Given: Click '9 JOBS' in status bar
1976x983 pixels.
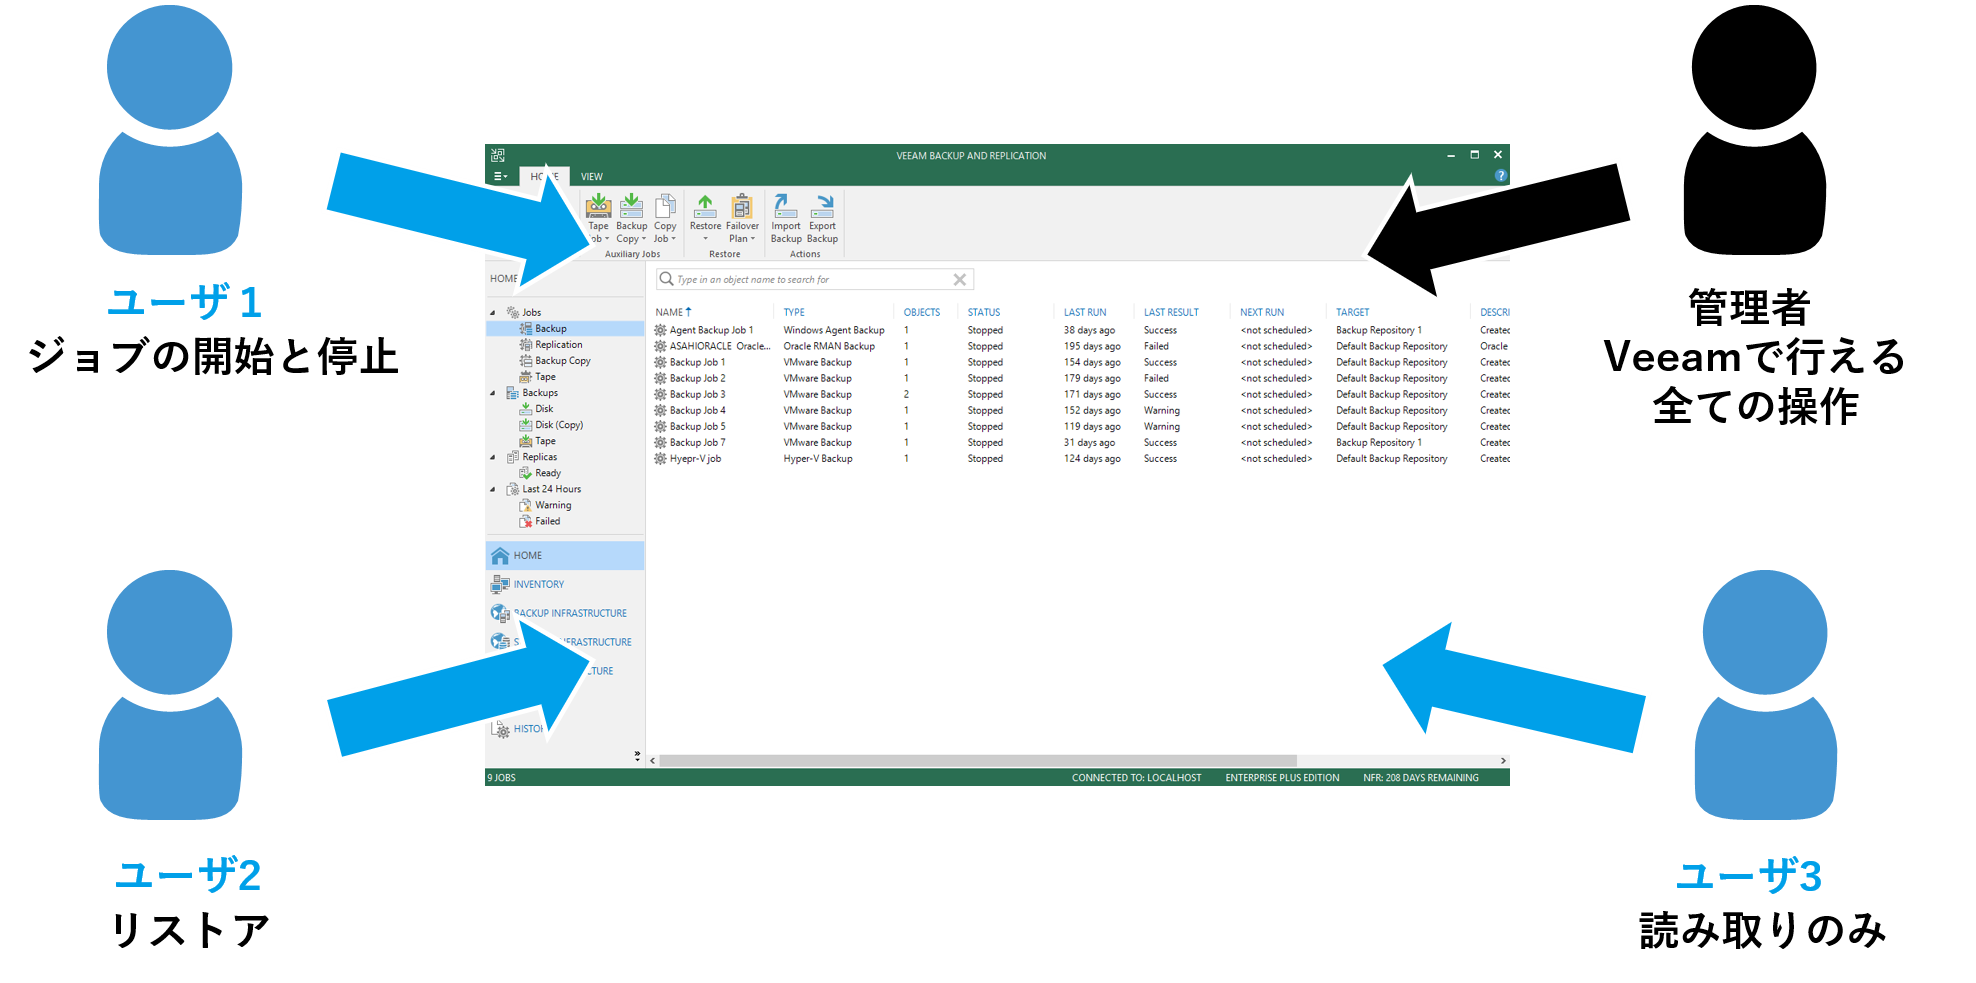Looking at the screenshot, I should tap(502, 778).
